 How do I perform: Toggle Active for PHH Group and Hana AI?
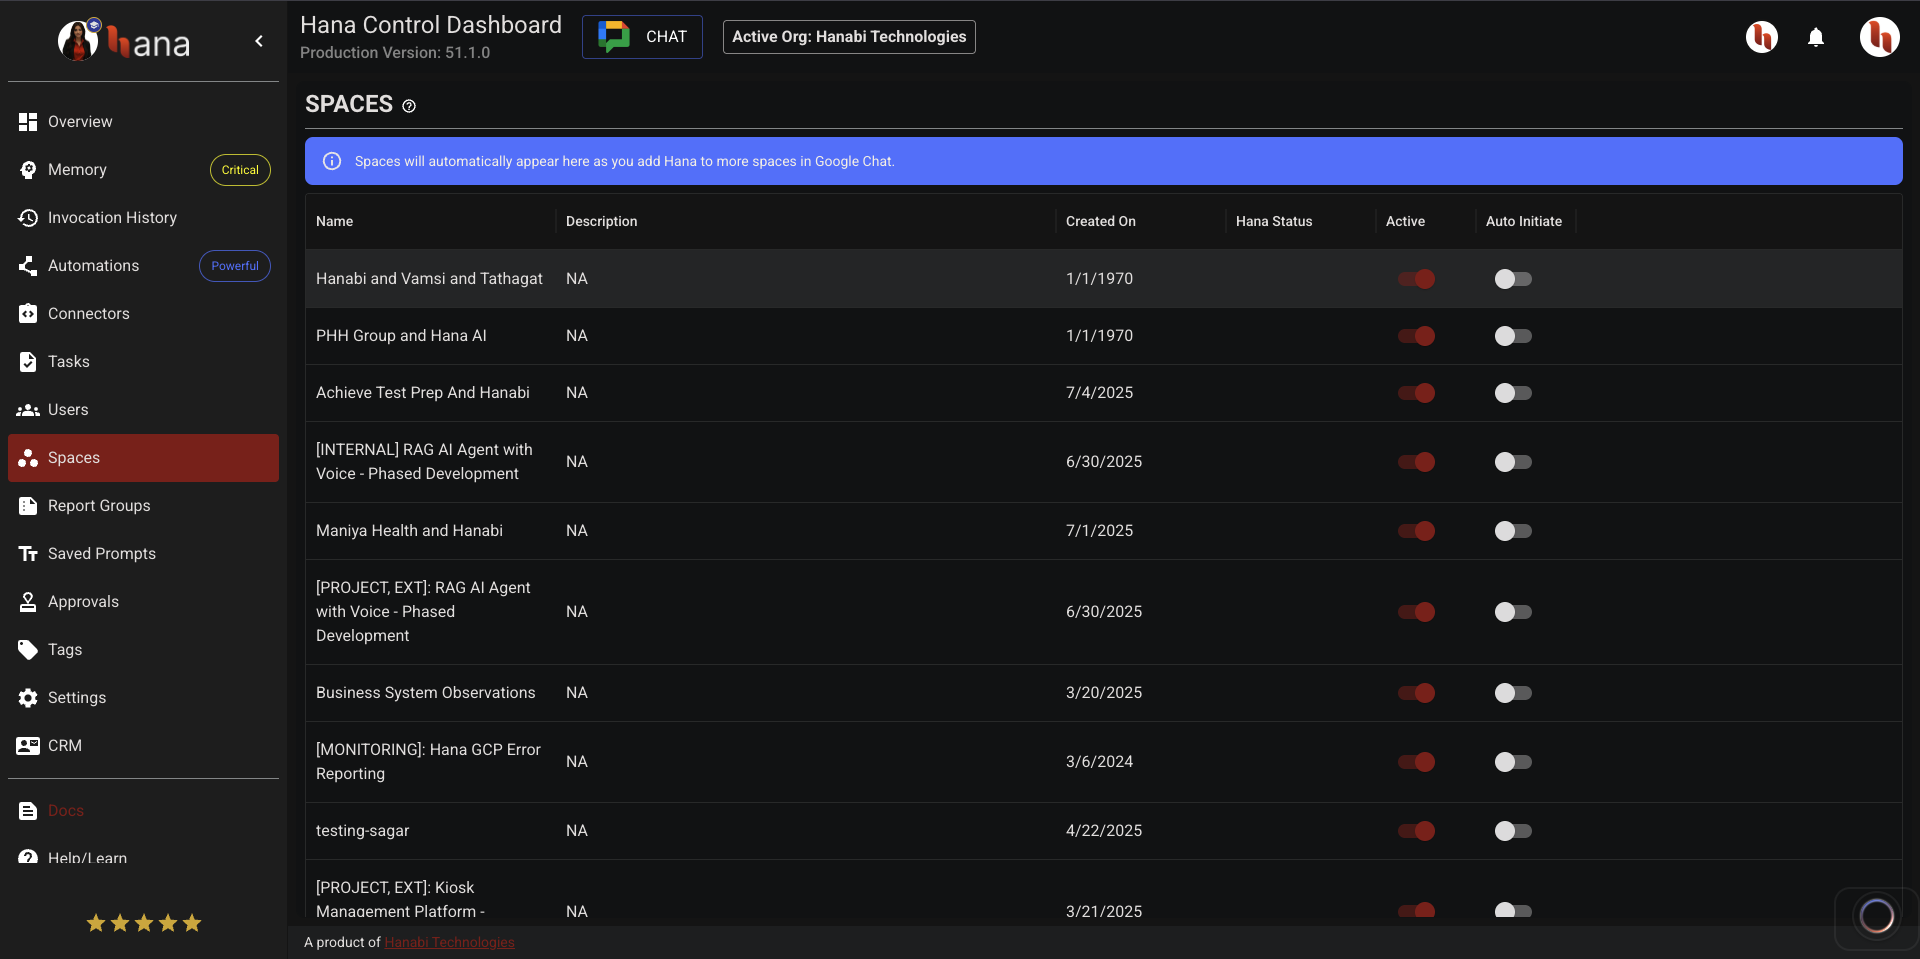[x=1417, y=336]
